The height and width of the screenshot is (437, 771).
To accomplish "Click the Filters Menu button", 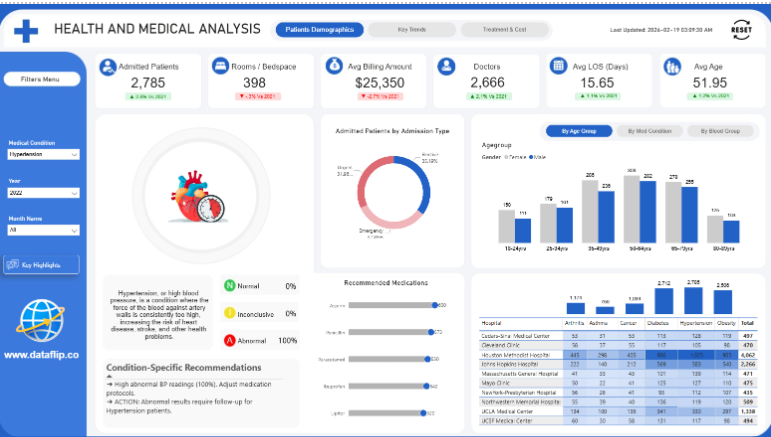I will click(x=40, y=78).
